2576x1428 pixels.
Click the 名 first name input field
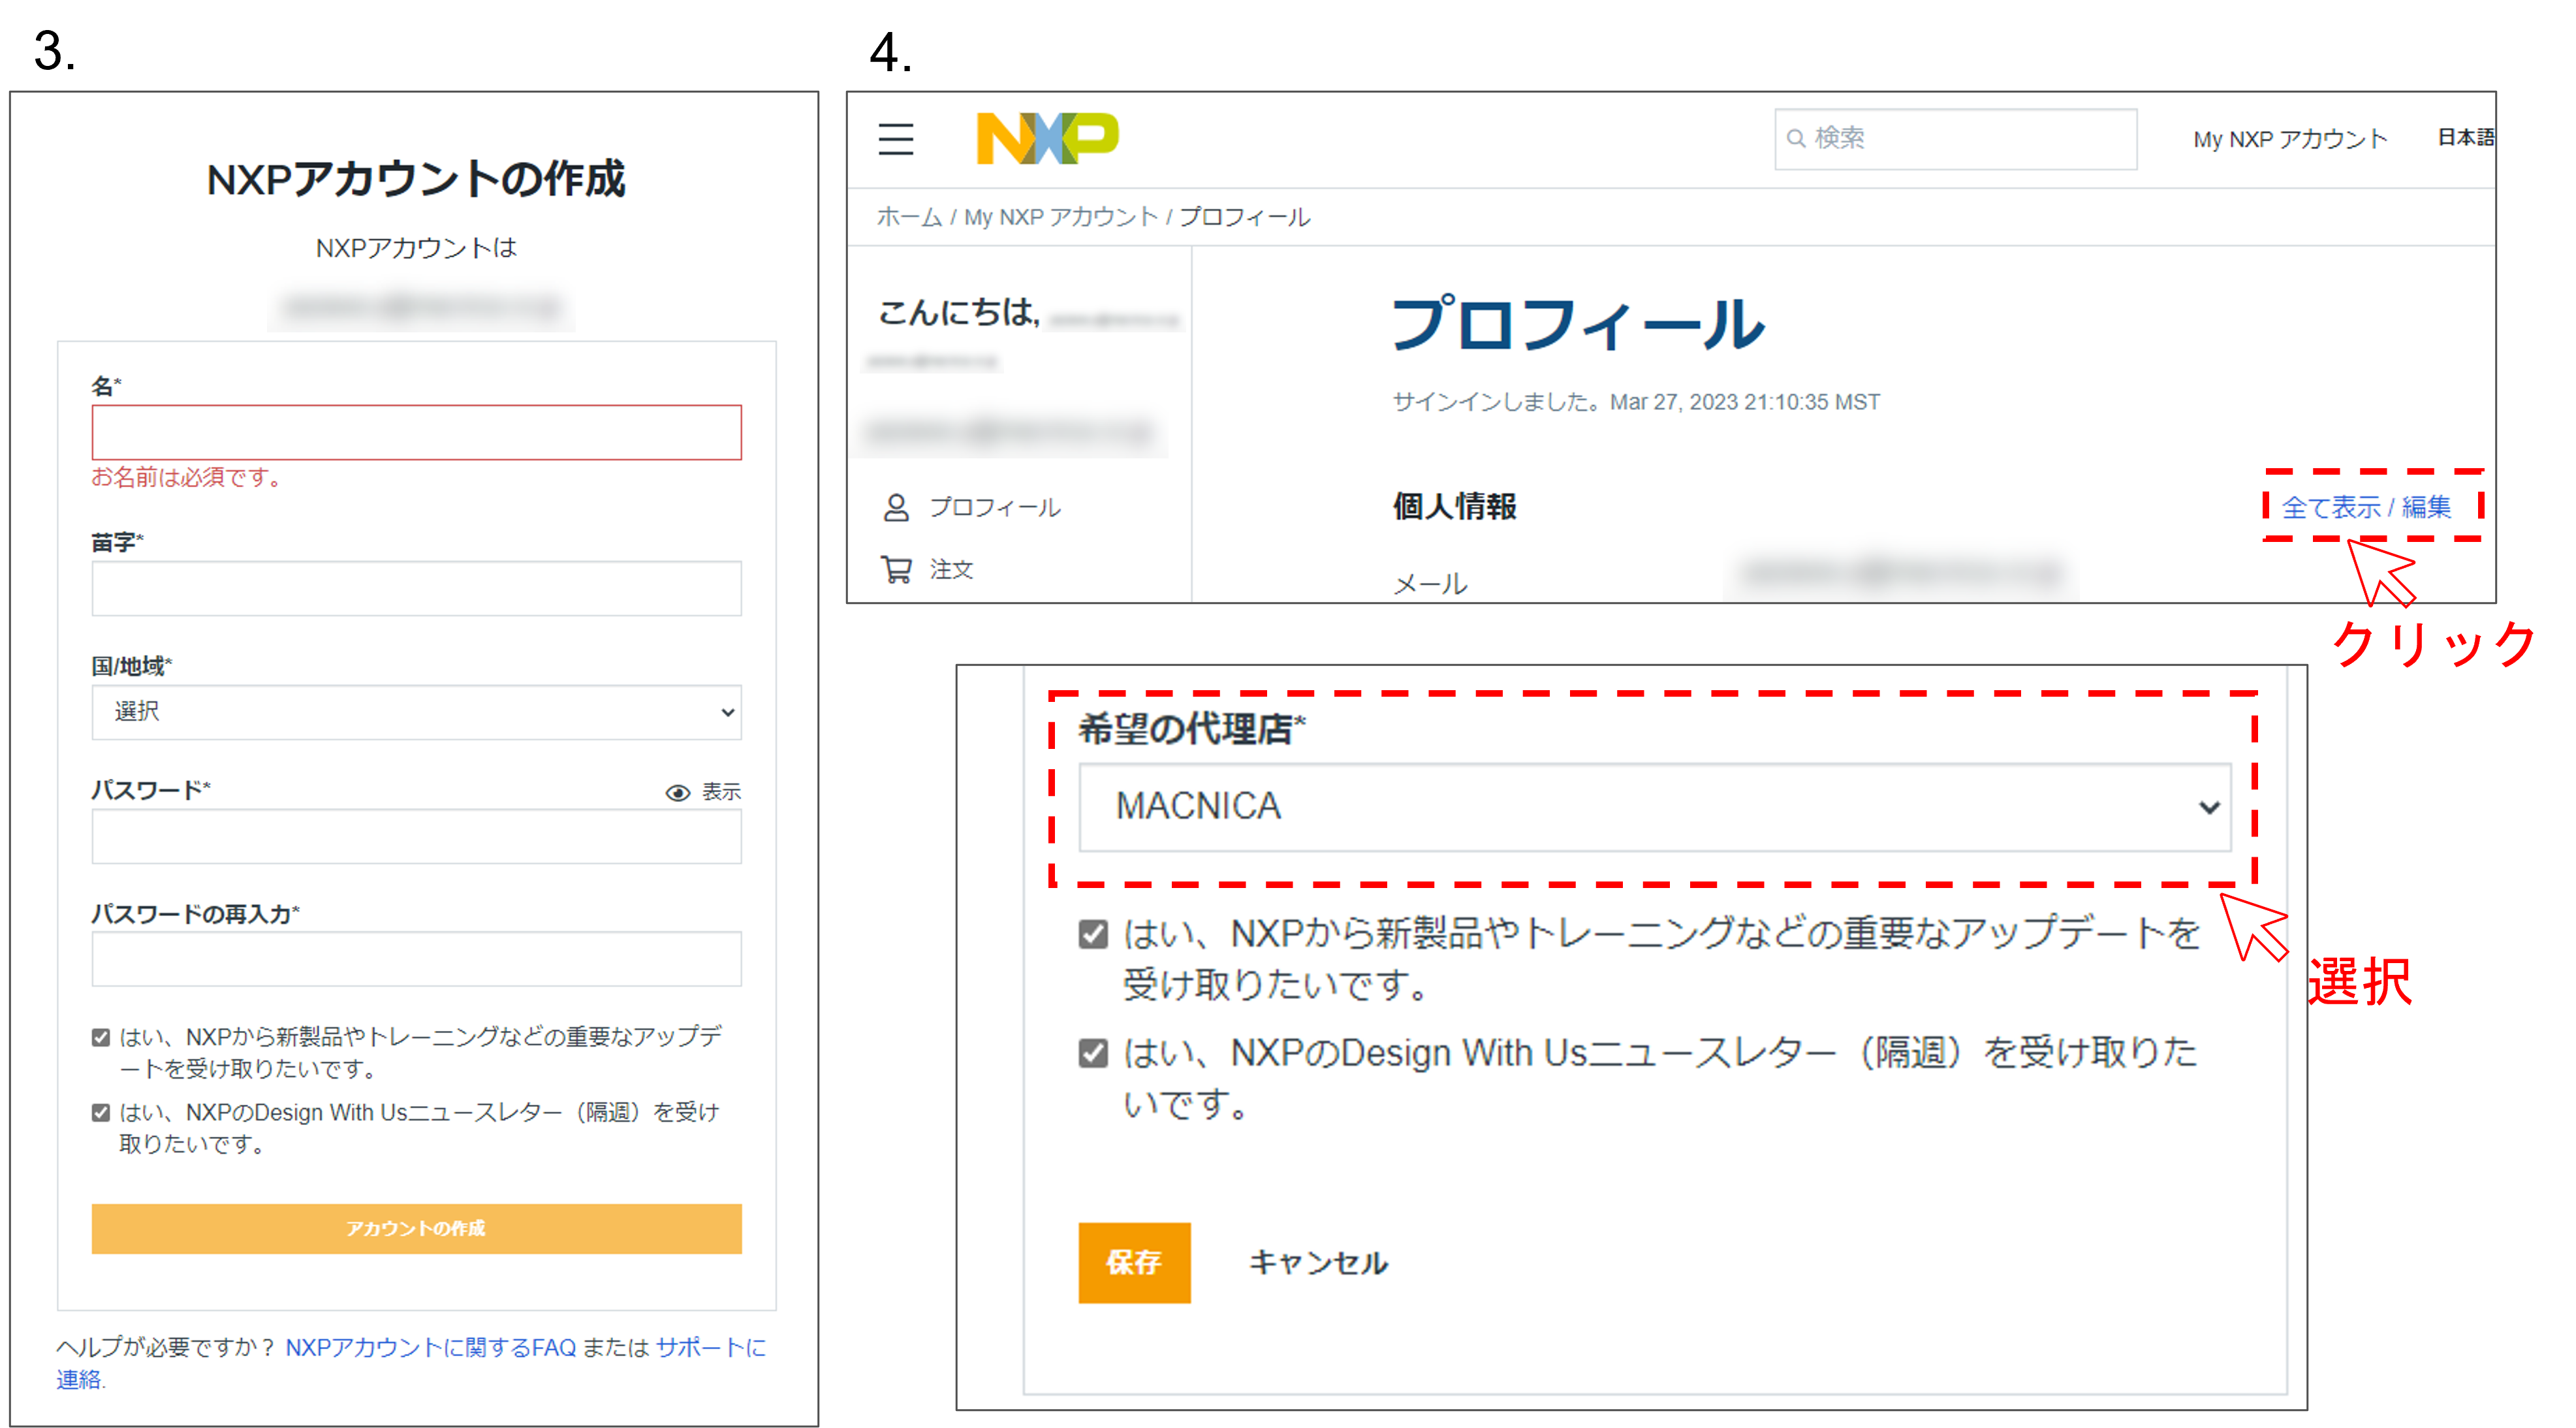[x=416, y=432]
